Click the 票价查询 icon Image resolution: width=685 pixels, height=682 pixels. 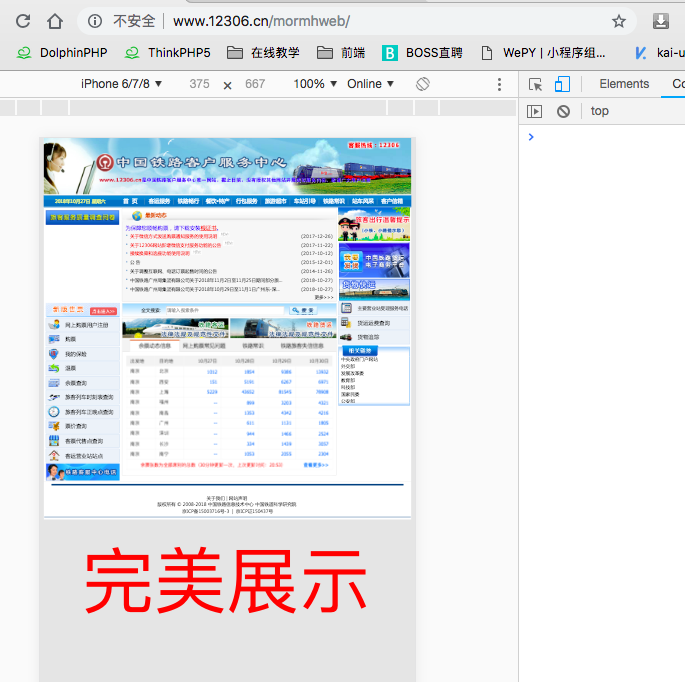[x=54, y=426]
